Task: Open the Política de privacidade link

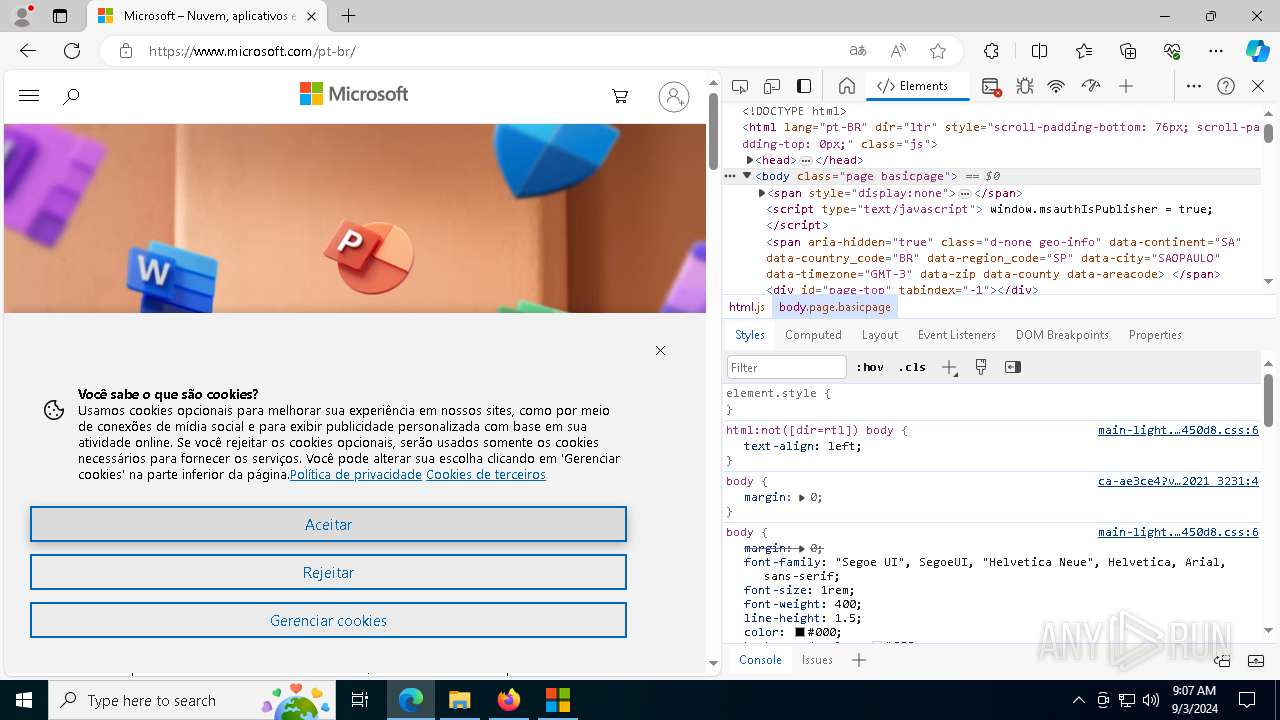Action: coord(356,475)
